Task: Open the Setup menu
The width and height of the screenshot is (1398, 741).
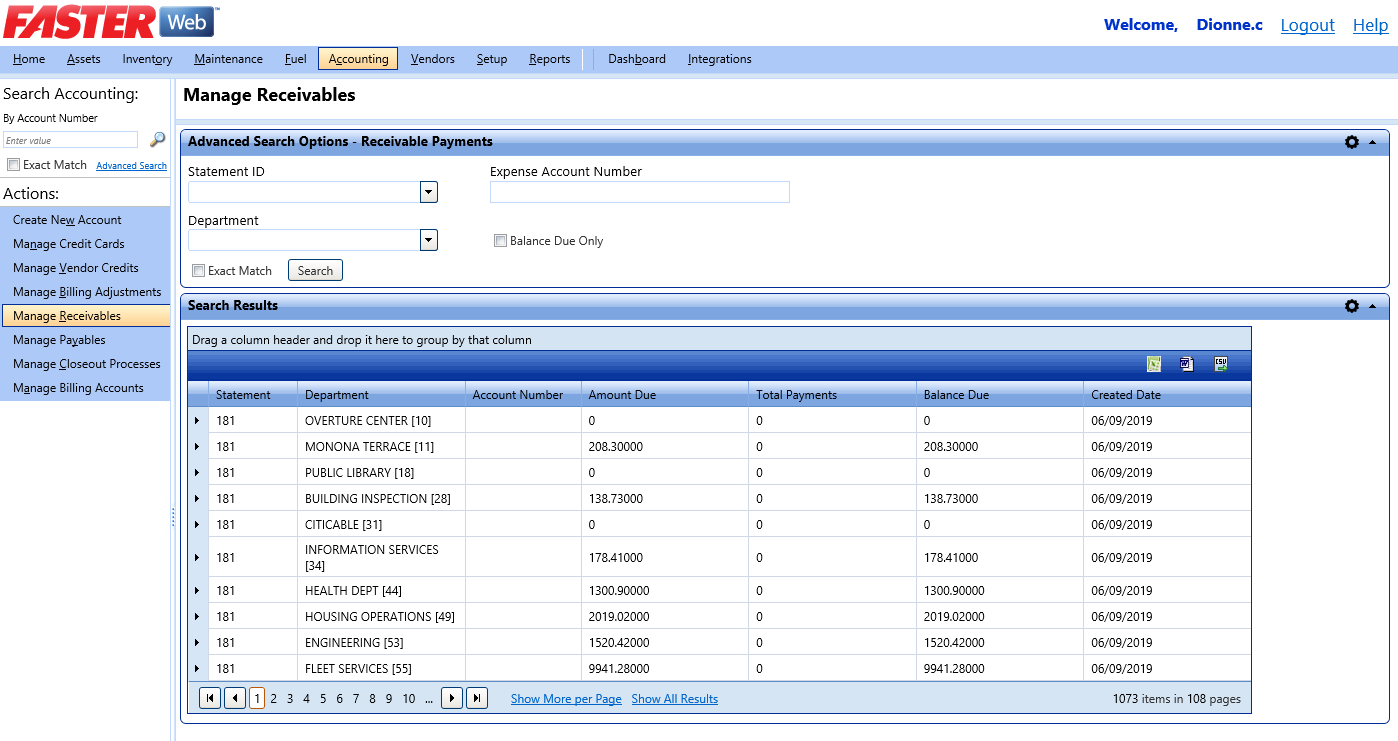Action: [492, 59]
